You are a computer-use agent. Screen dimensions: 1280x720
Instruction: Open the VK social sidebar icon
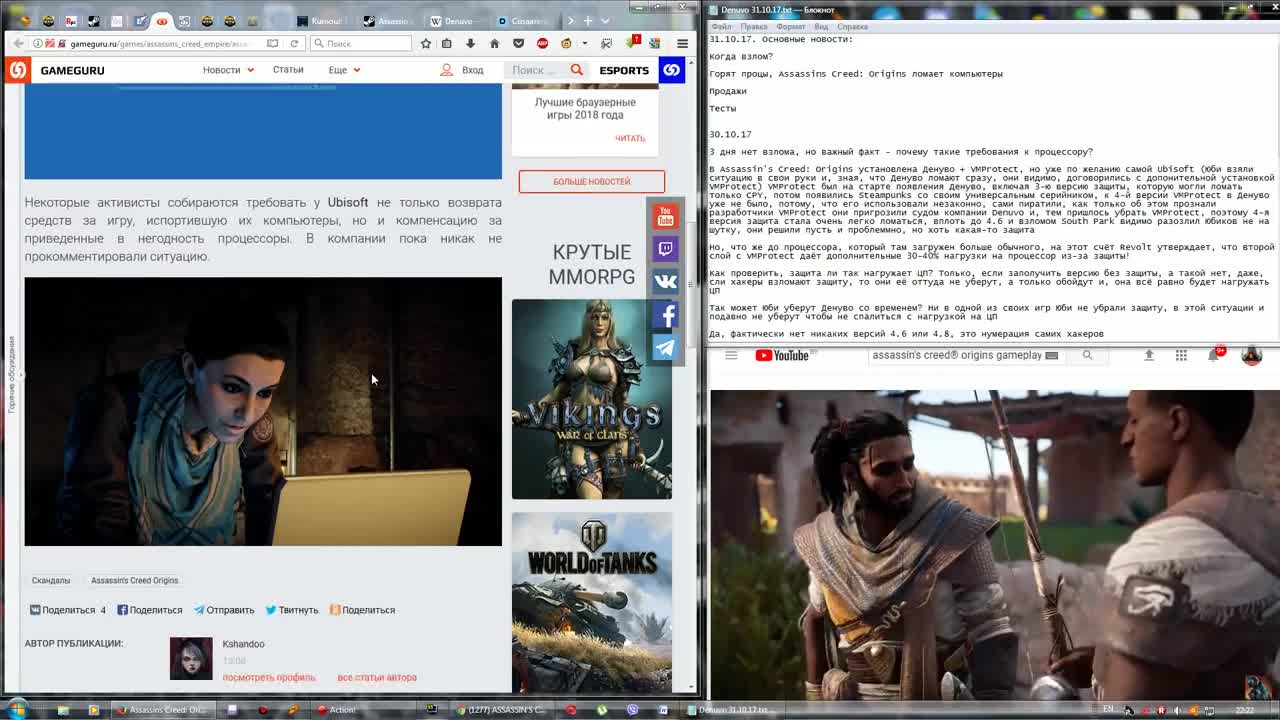665,282
